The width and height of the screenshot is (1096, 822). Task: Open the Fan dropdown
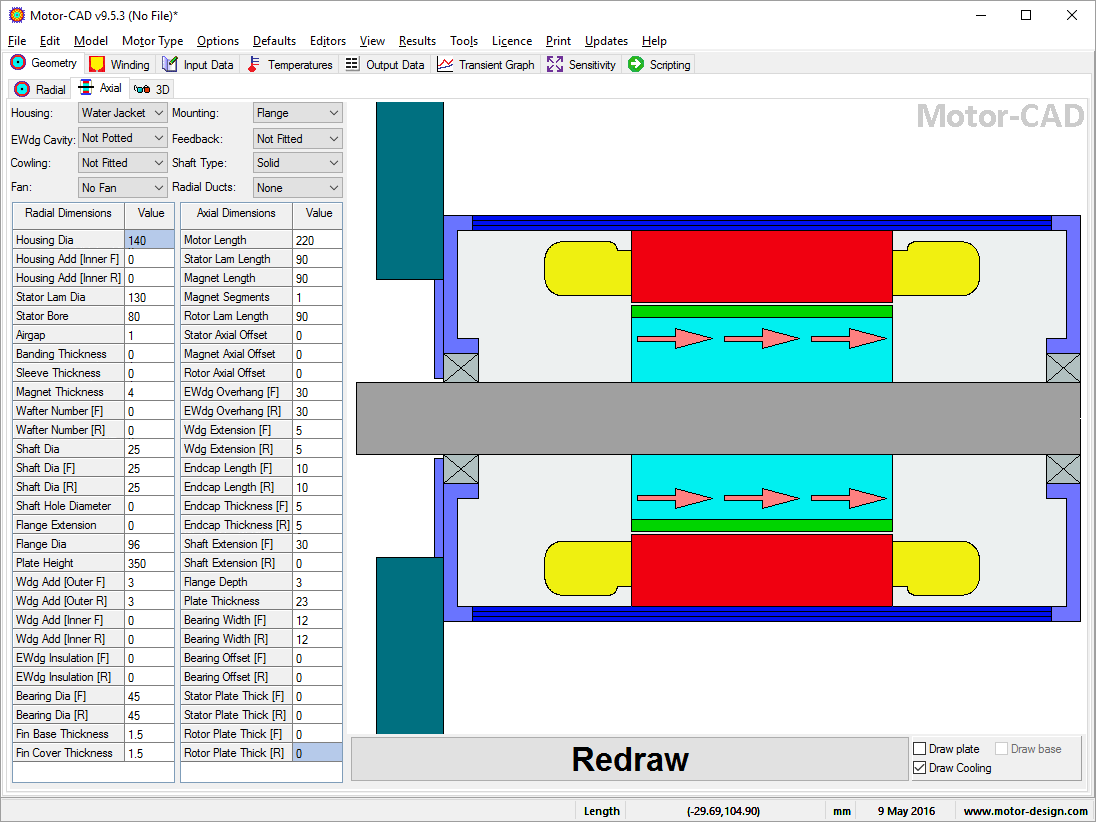click(x=122, y=187)
